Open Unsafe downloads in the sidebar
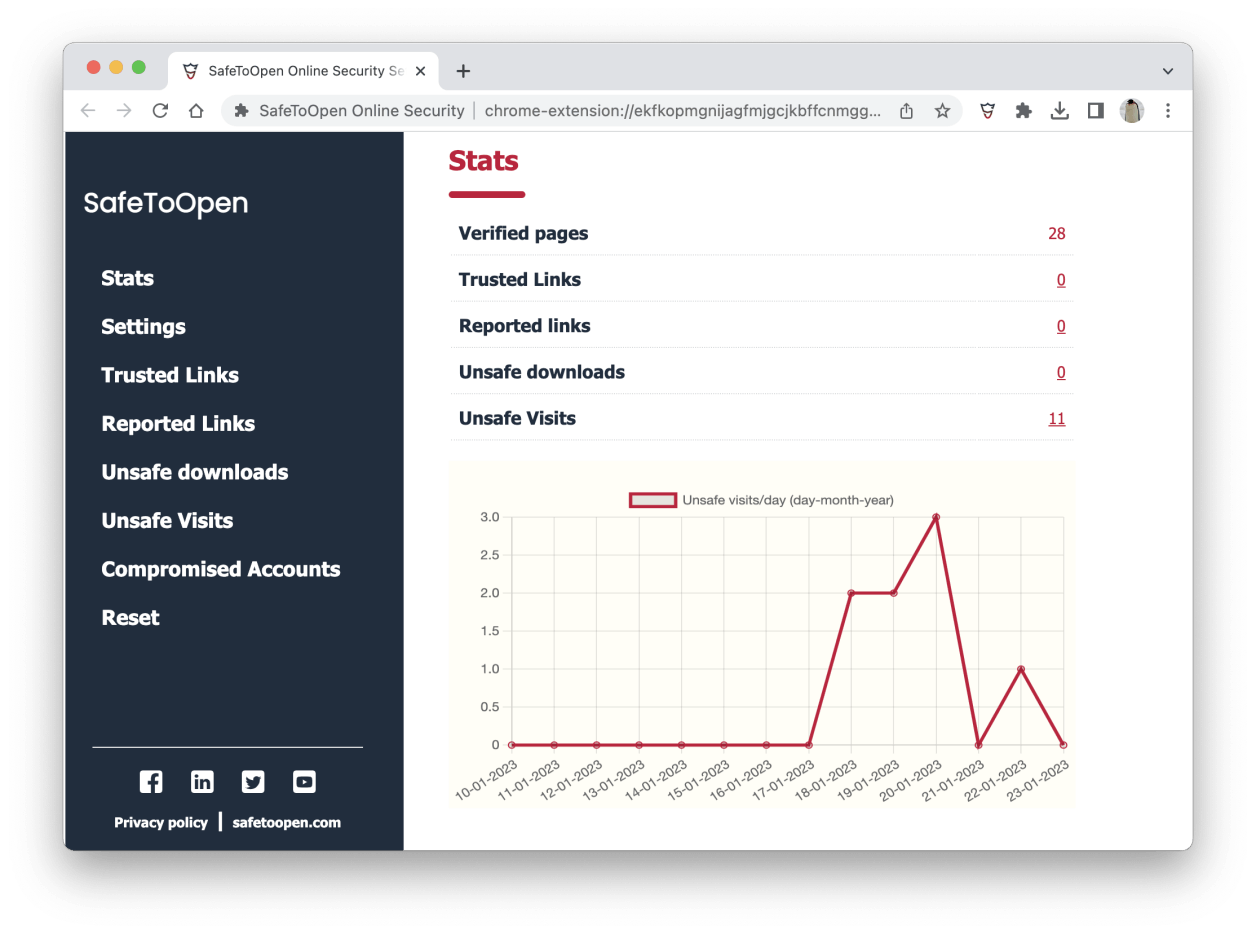The image size is (1256, 934). (195, 472)
